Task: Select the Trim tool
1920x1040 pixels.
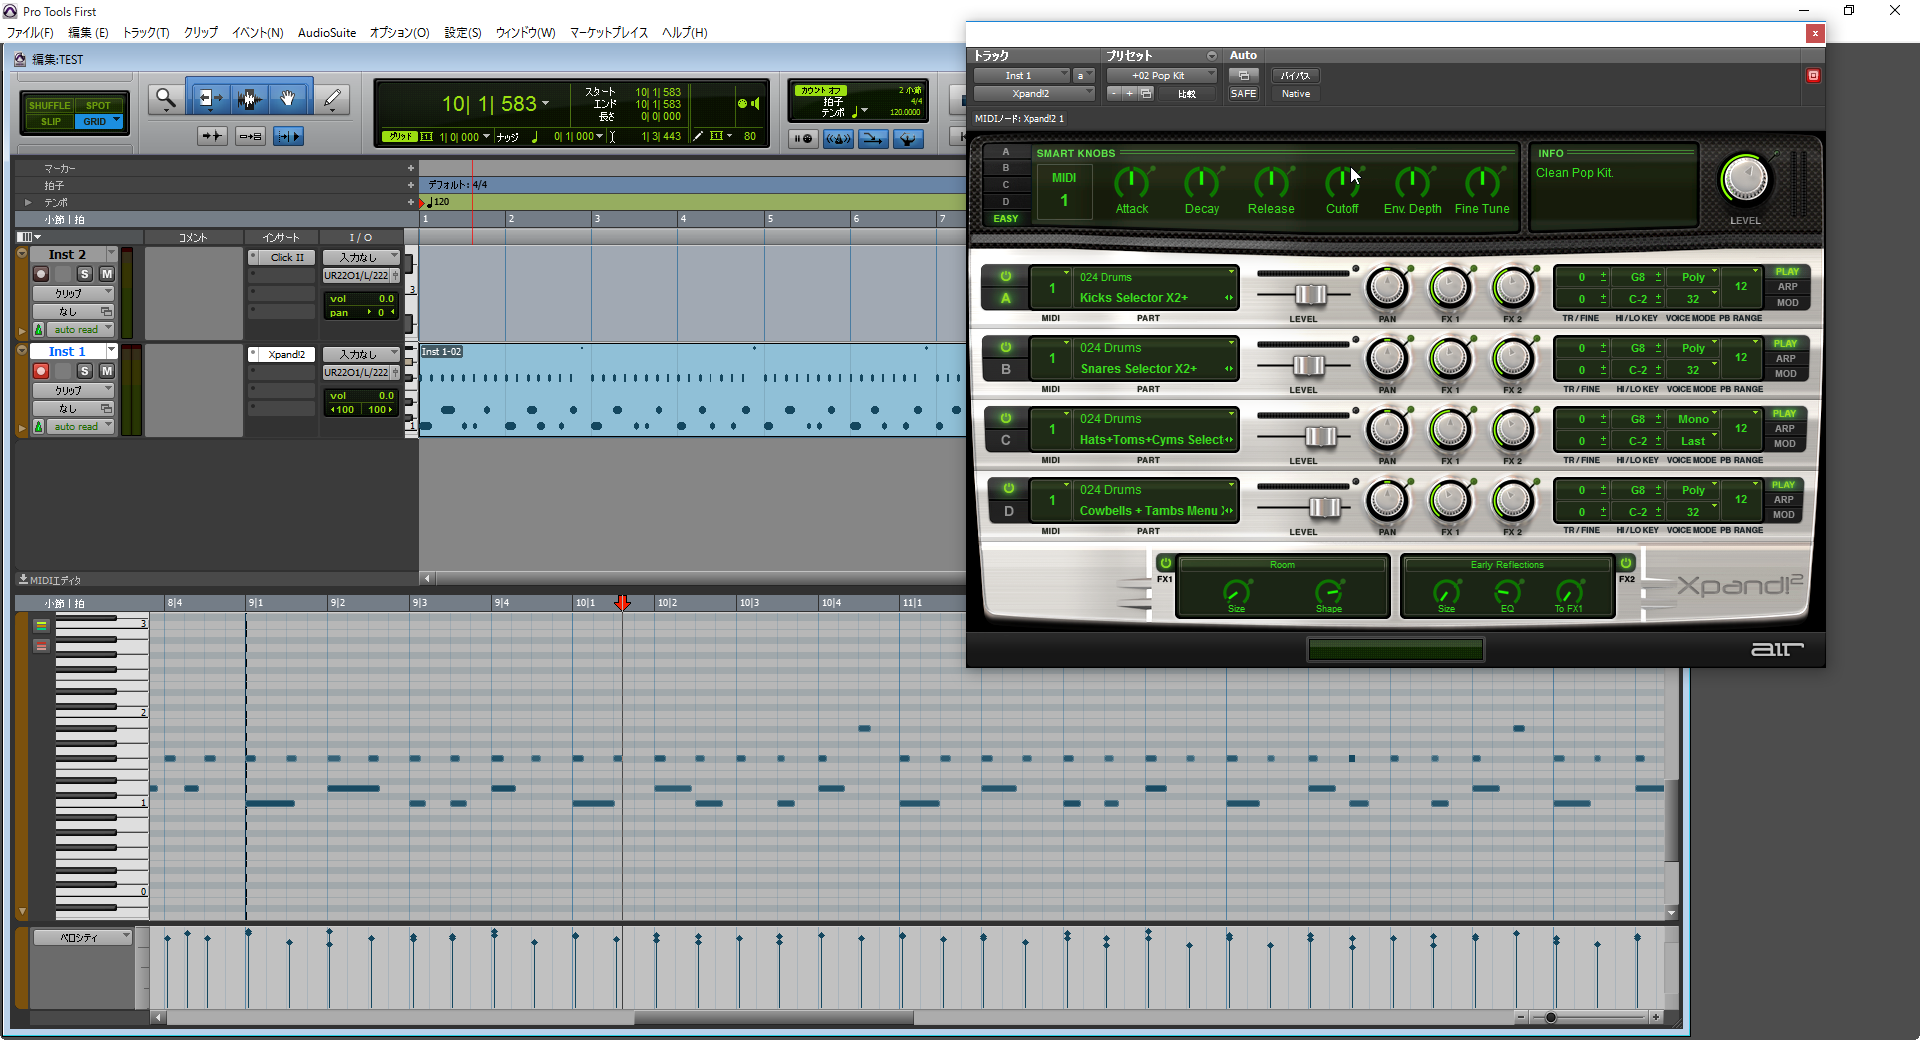Action: pos(210,99)
